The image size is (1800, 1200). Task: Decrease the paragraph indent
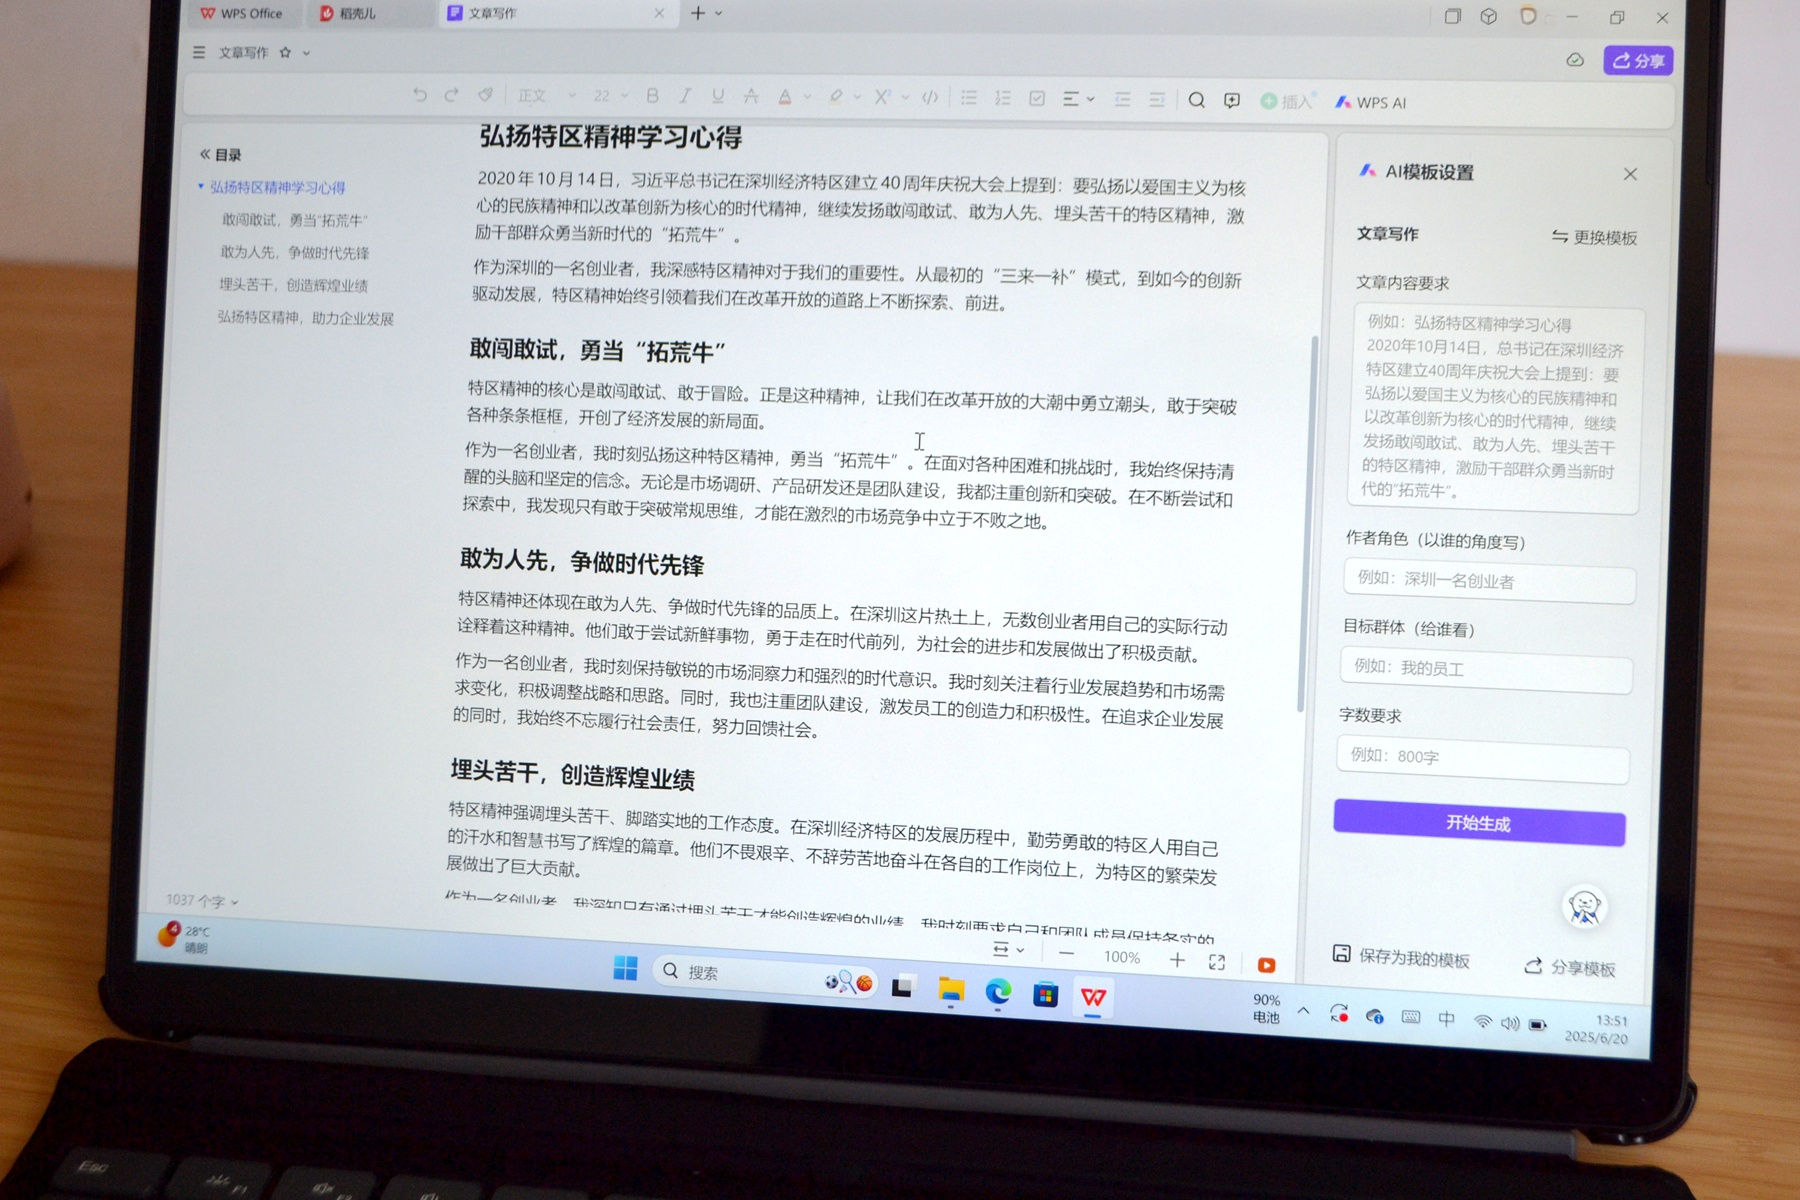point(1123,99)
